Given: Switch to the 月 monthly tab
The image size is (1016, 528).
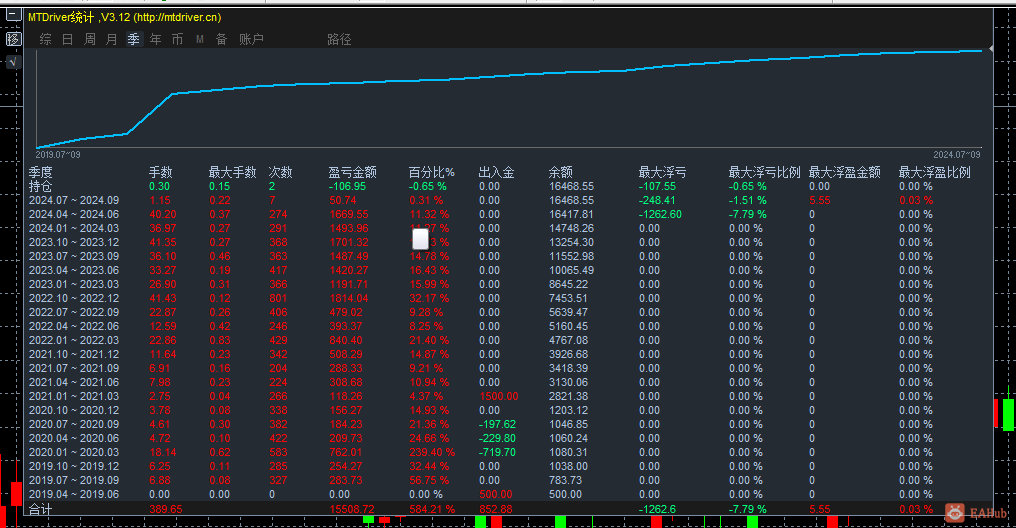Looking at the screenshot, I should [111, 40].
